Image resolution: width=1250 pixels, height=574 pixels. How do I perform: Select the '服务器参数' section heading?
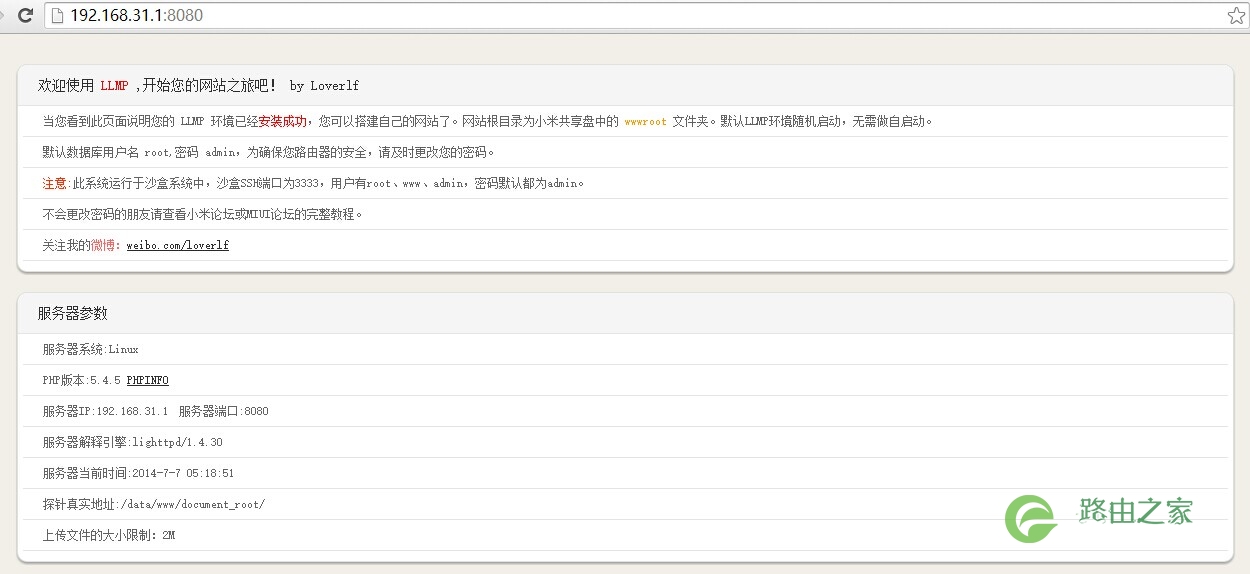coord(72,314)
